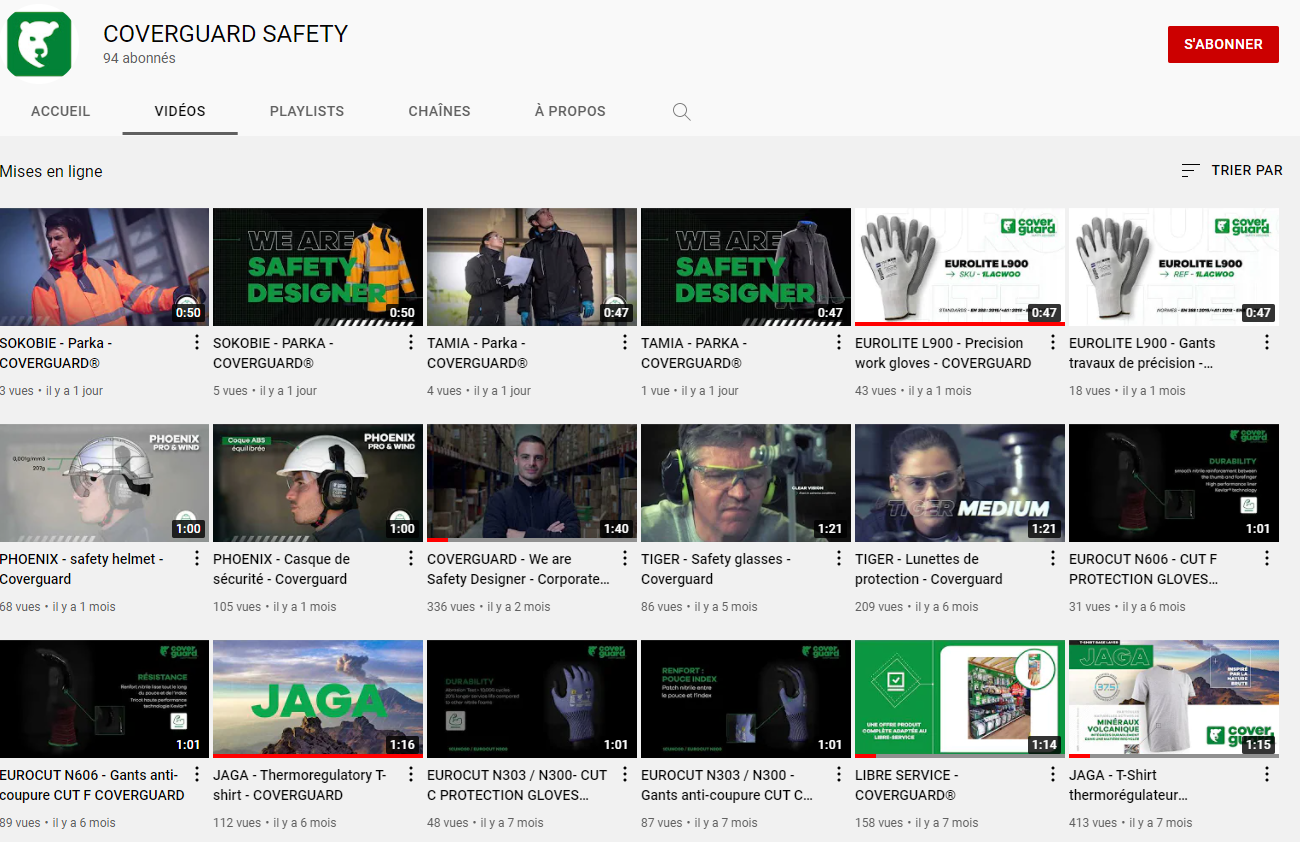Click the 94 abonnés subscriber count
Screen dimensions: 1300x842
pos(139,59)
